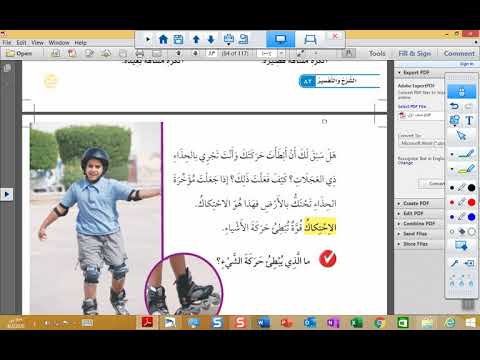Click the previous page arrow in Reader toolbar
The height and width of the screenshot is (360, 480).
coord(179,53)
